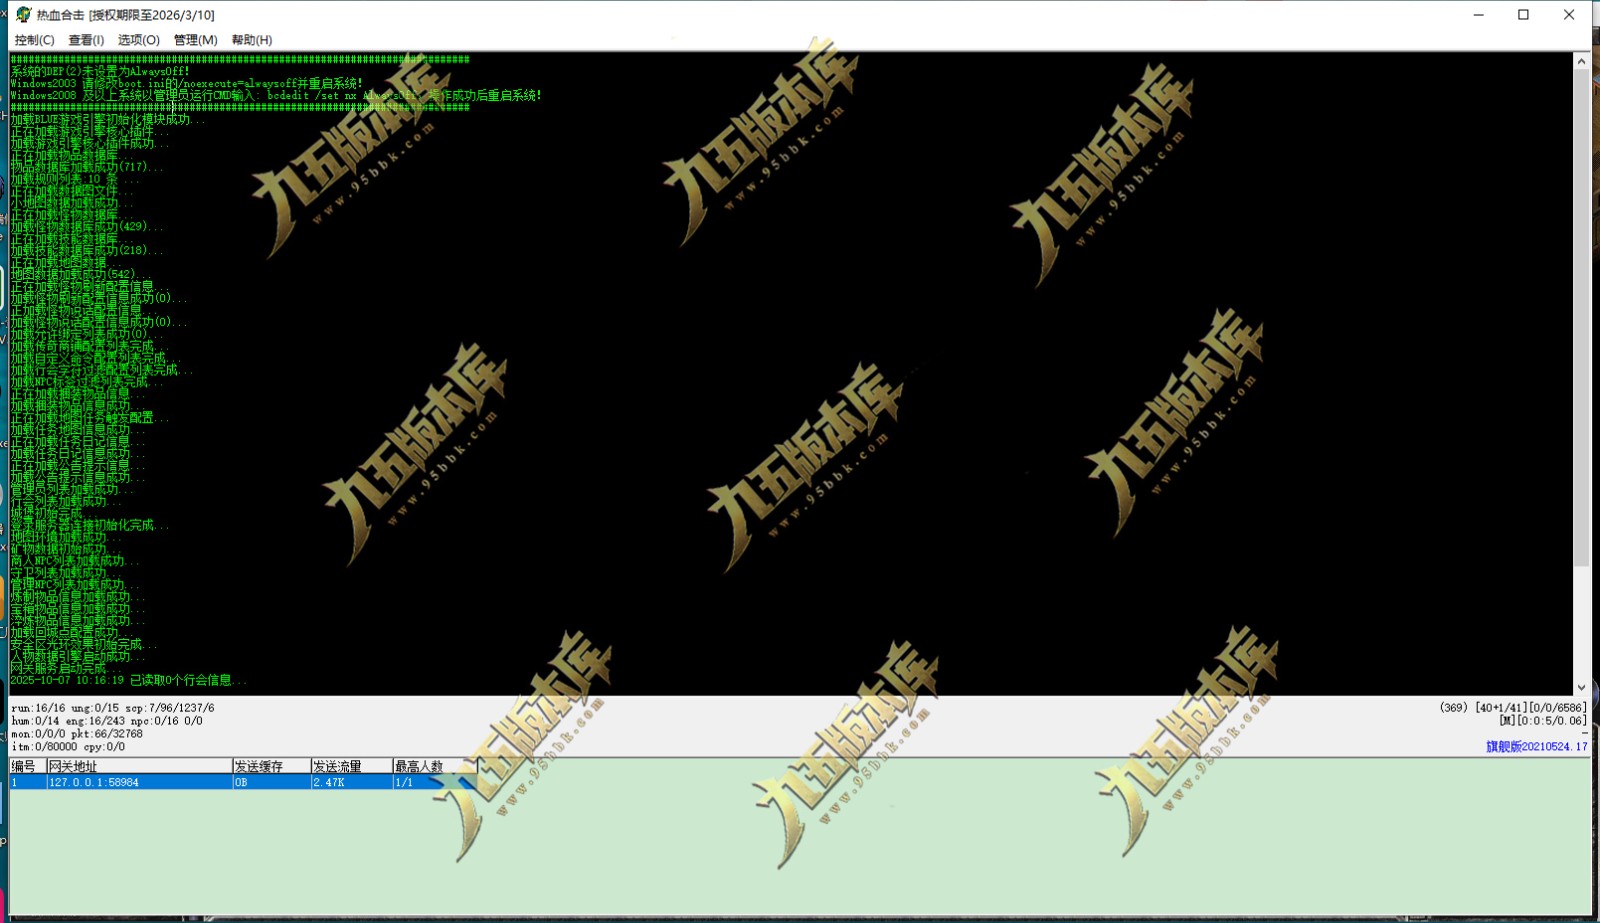Click the log line 网关服务启动完成

click(x=65, y=668)
